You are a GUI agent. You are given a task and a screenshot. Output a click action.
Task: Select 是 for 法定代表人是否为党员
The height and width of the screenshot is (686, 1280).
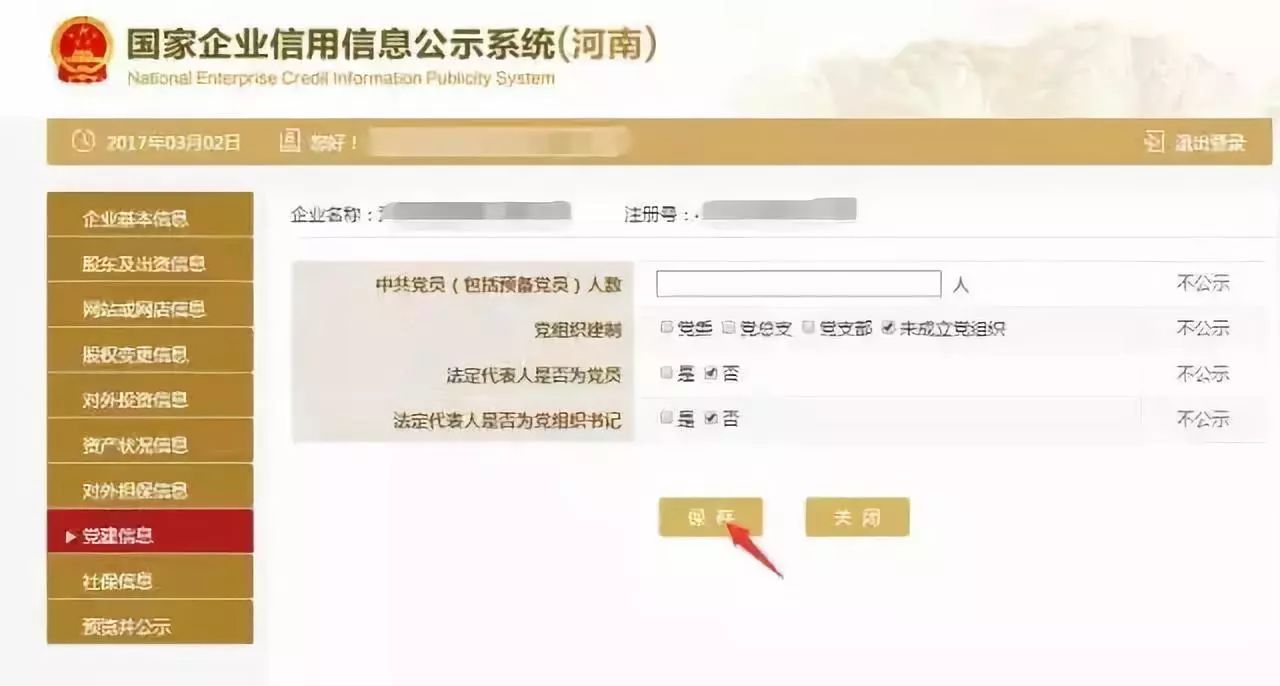(667, 373)
